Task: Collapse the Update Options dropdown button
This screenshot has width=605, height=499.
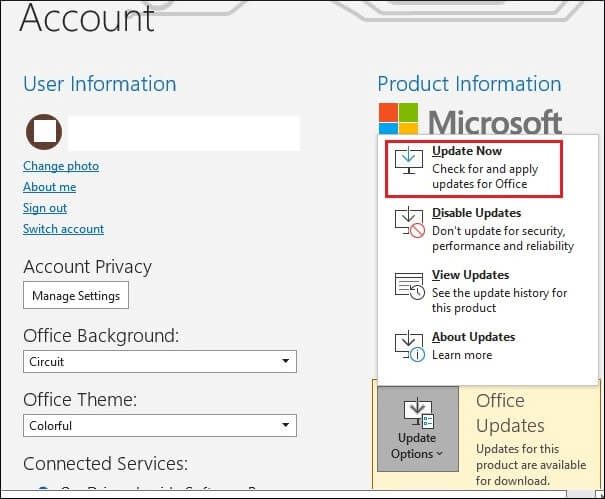Action: coord(418,428)
